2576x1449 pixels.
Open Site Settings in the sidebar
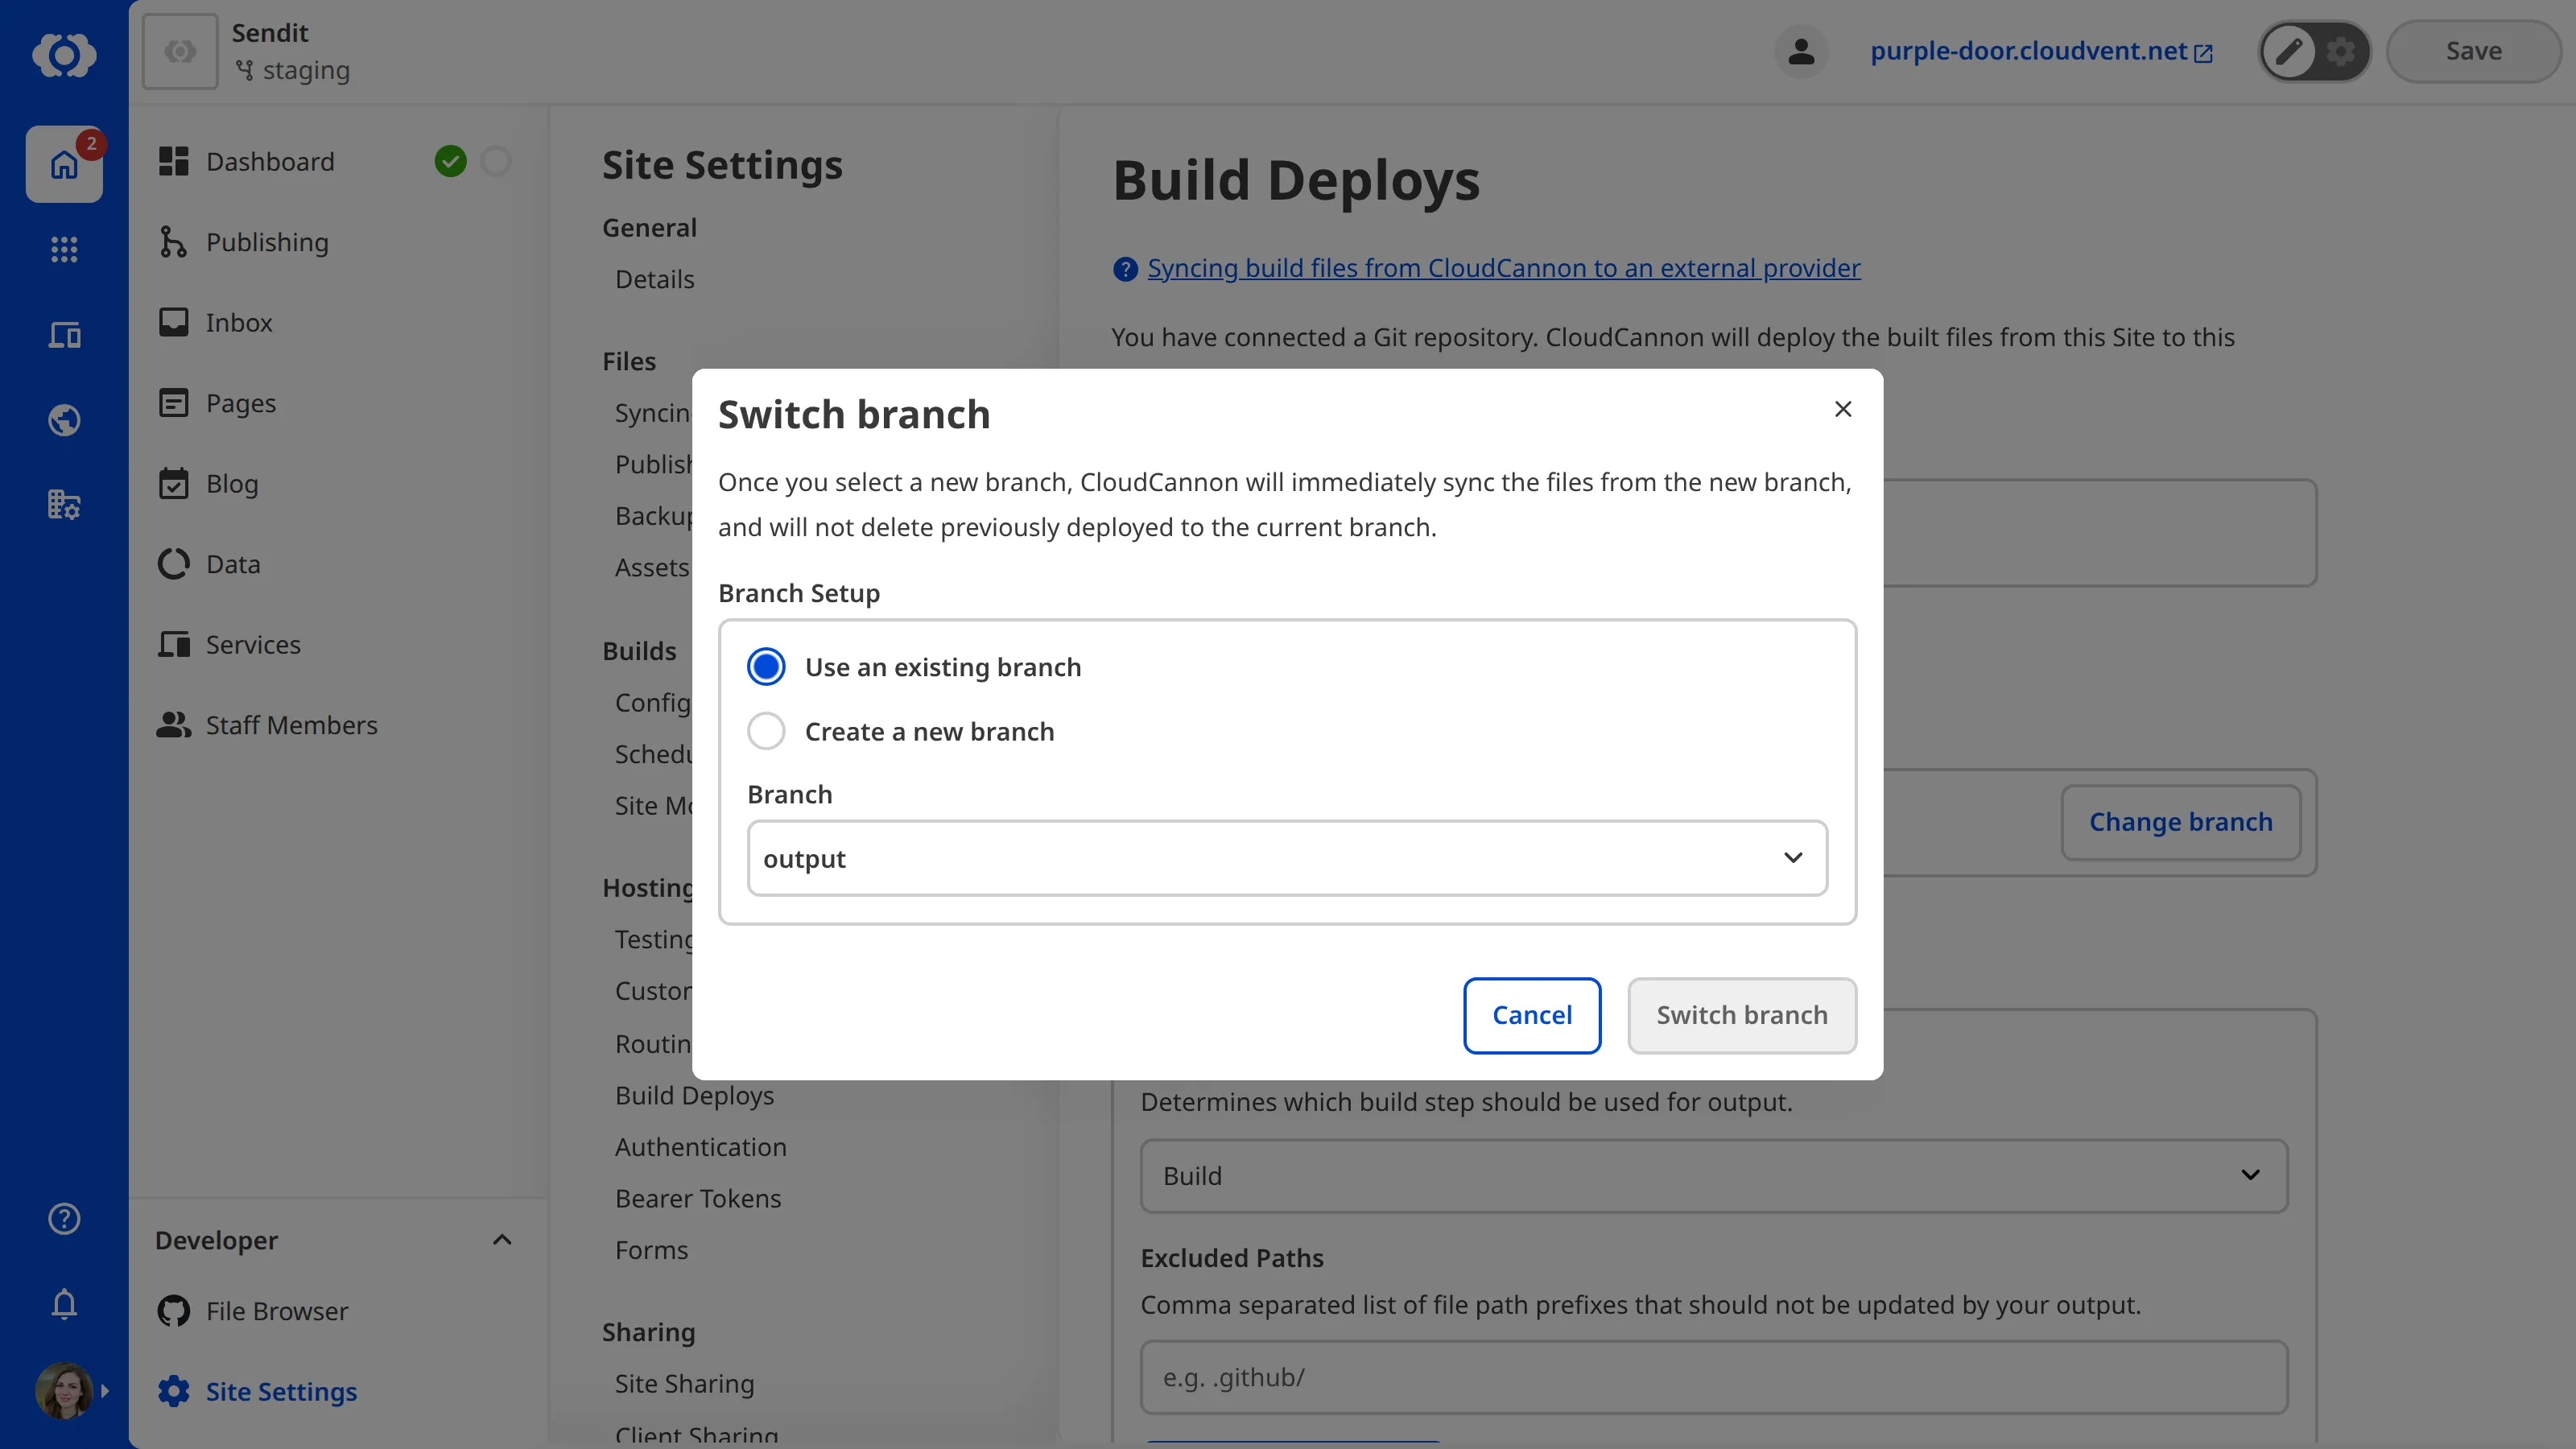click(281, 1392)
